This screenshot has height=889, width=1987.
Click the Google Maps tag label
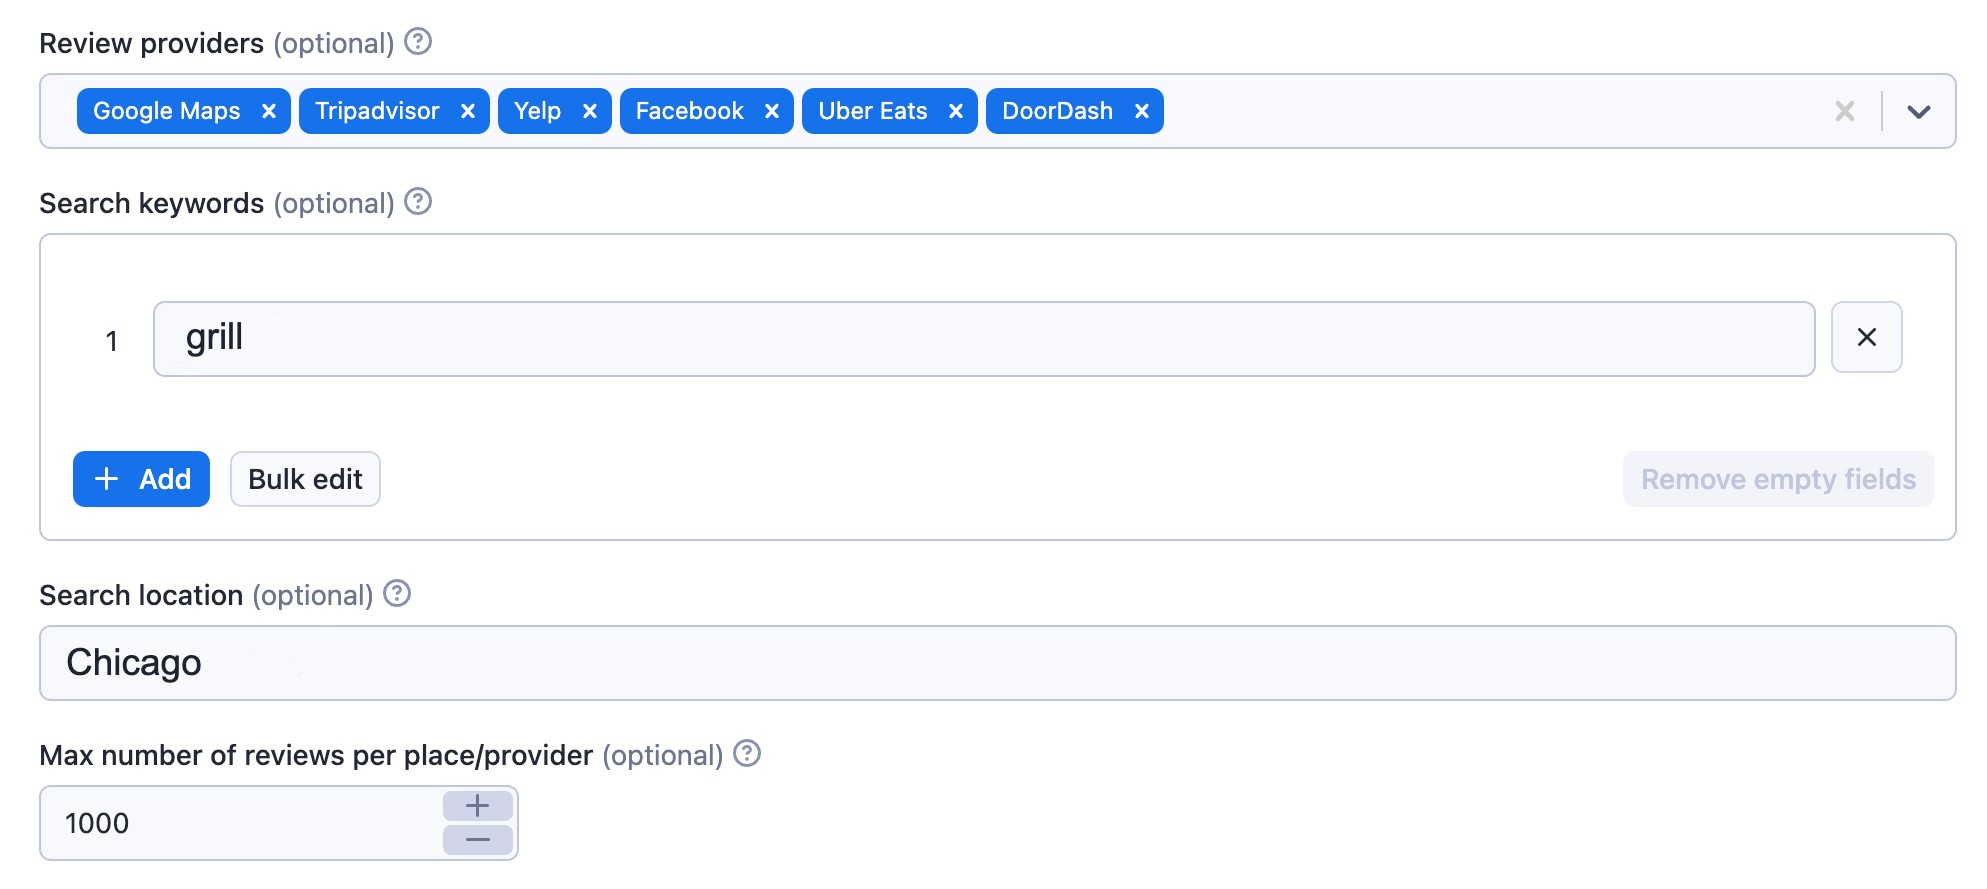click(x=167, y=111)
